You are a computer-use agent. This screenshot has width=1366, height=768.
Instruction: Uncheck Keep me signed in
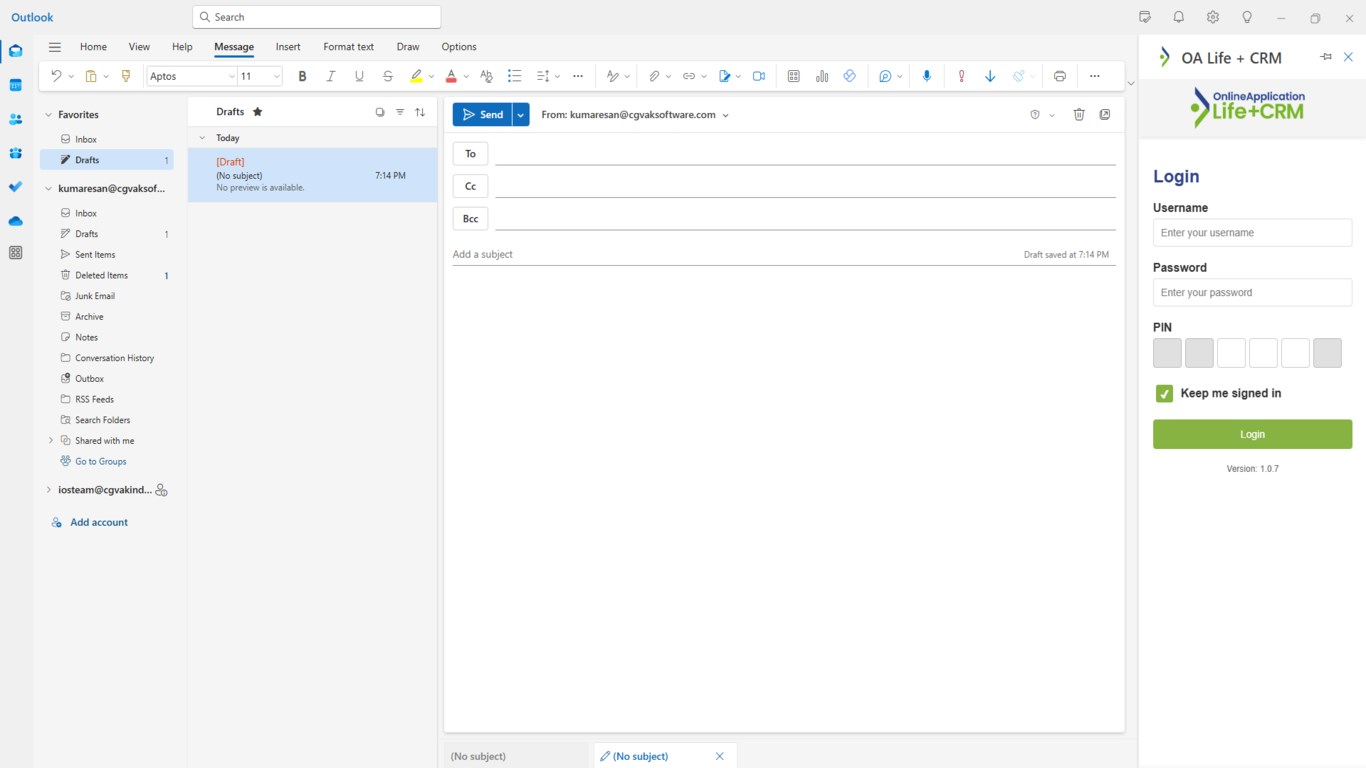click(1164, 394)
